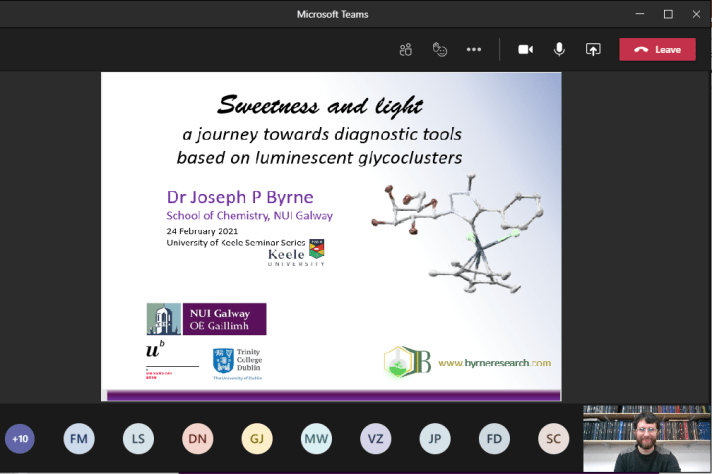Select the VZ participant avatar
Viewport: 712px width, 474px height.
375,438
